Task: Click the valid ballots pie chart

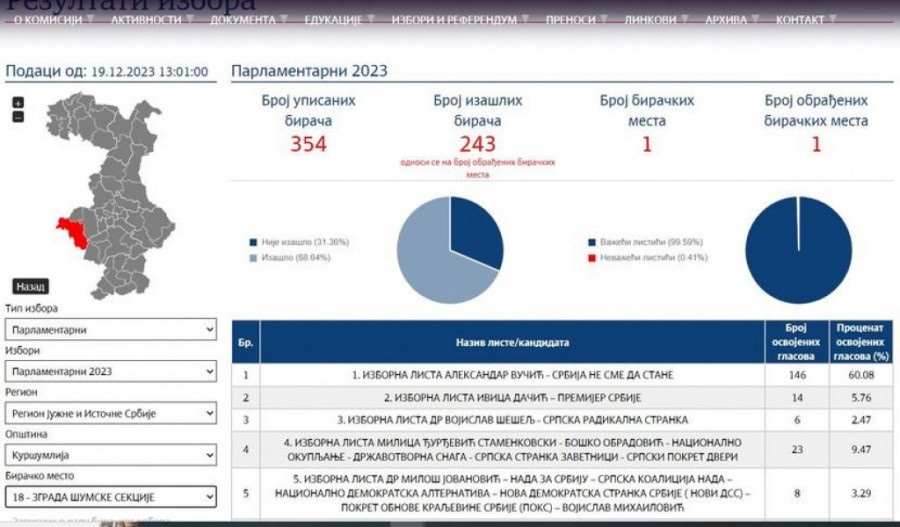Action: 798,250
